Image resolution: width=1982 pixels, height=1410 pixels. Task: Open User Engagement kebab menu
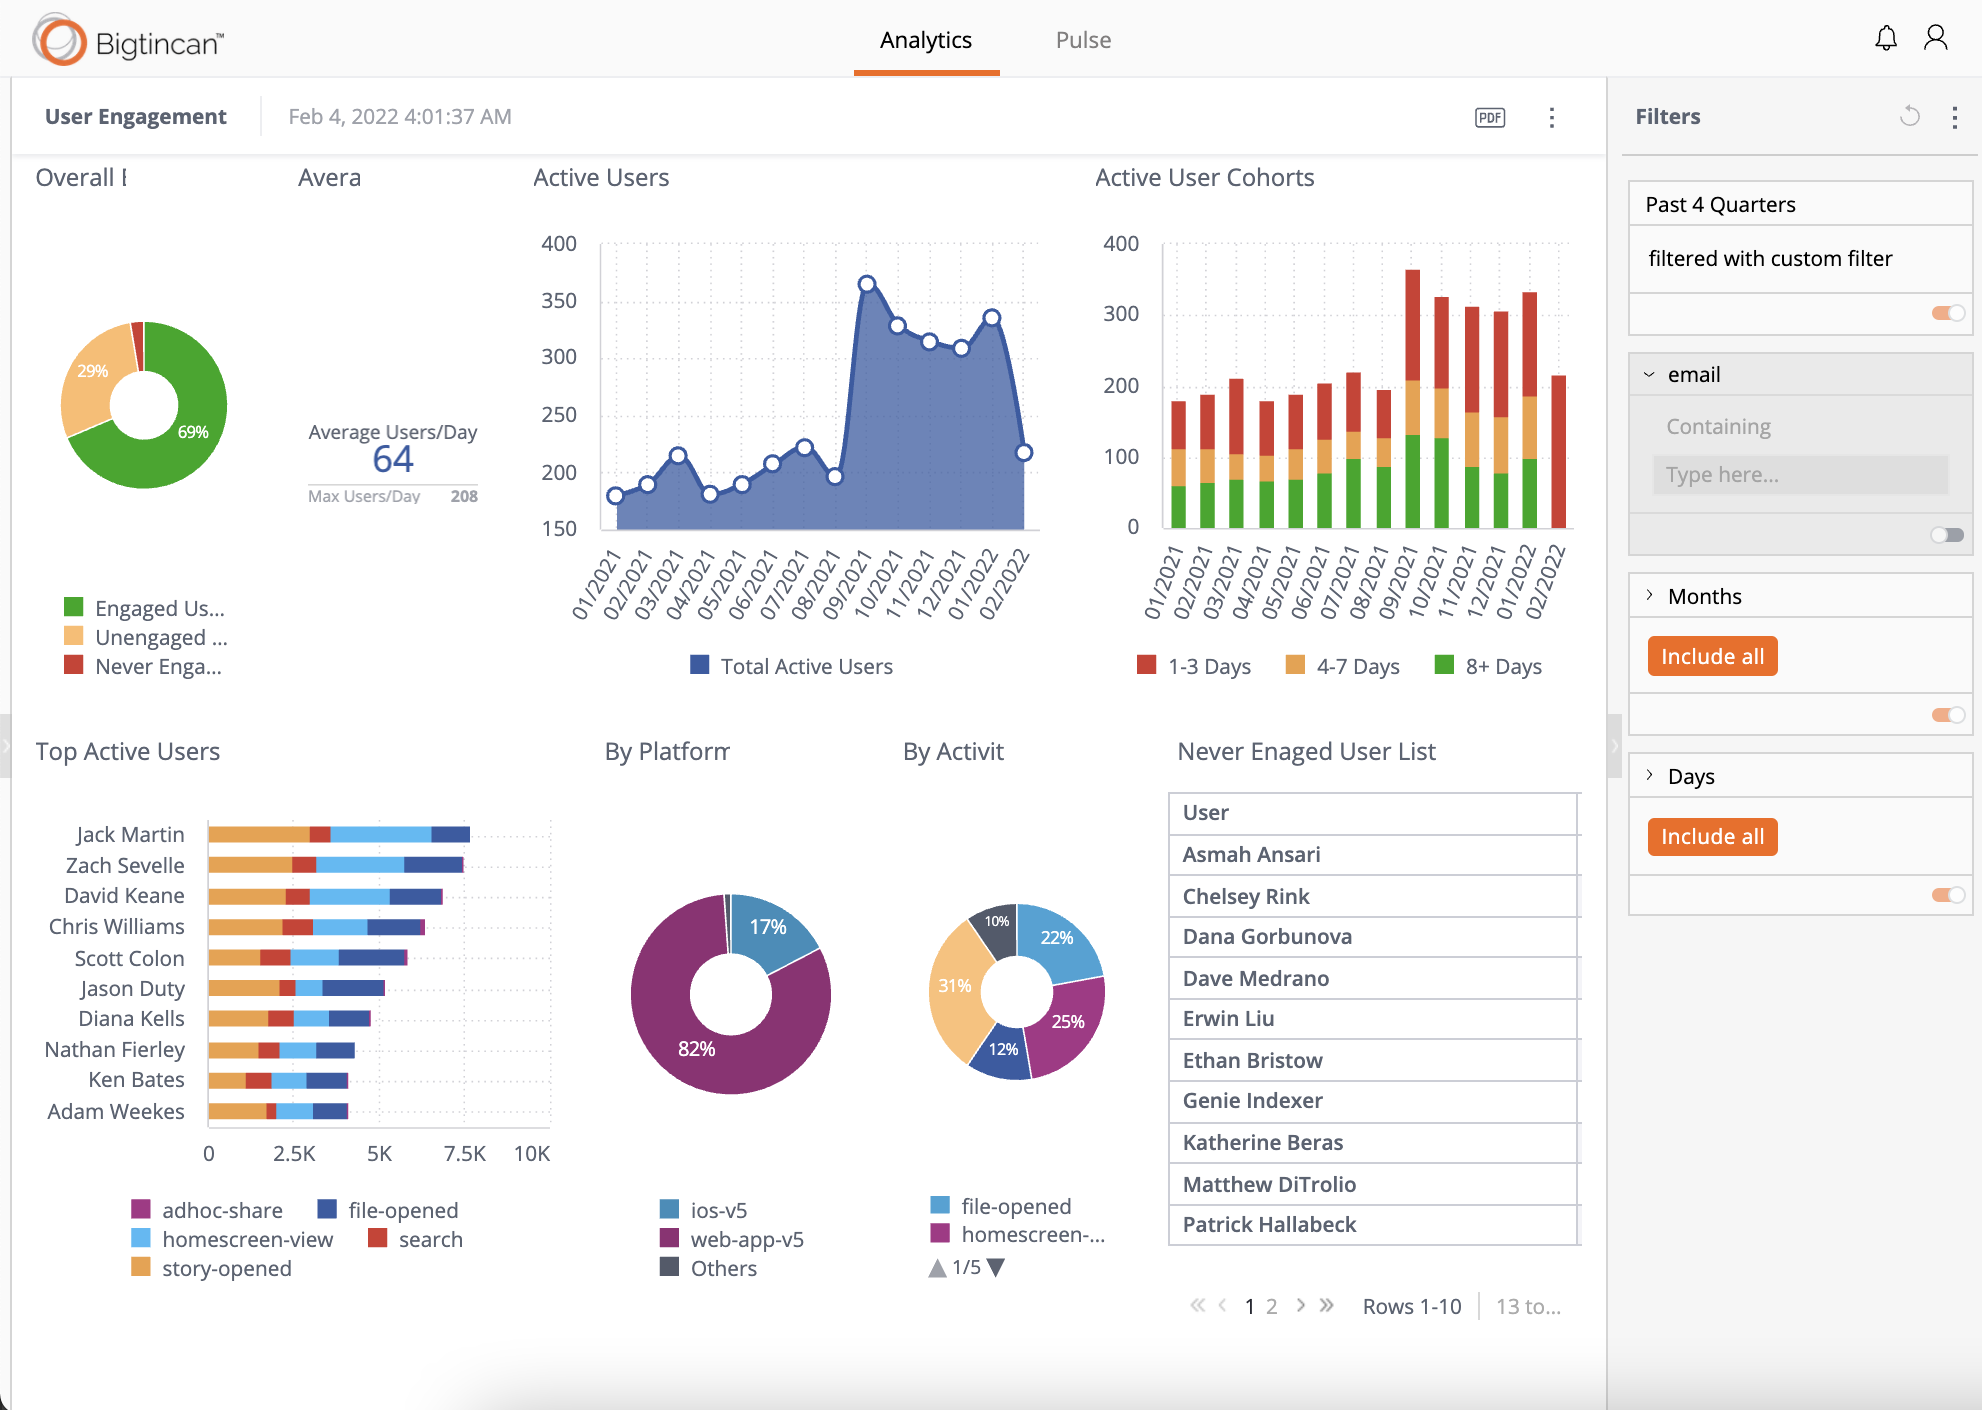1552,117
